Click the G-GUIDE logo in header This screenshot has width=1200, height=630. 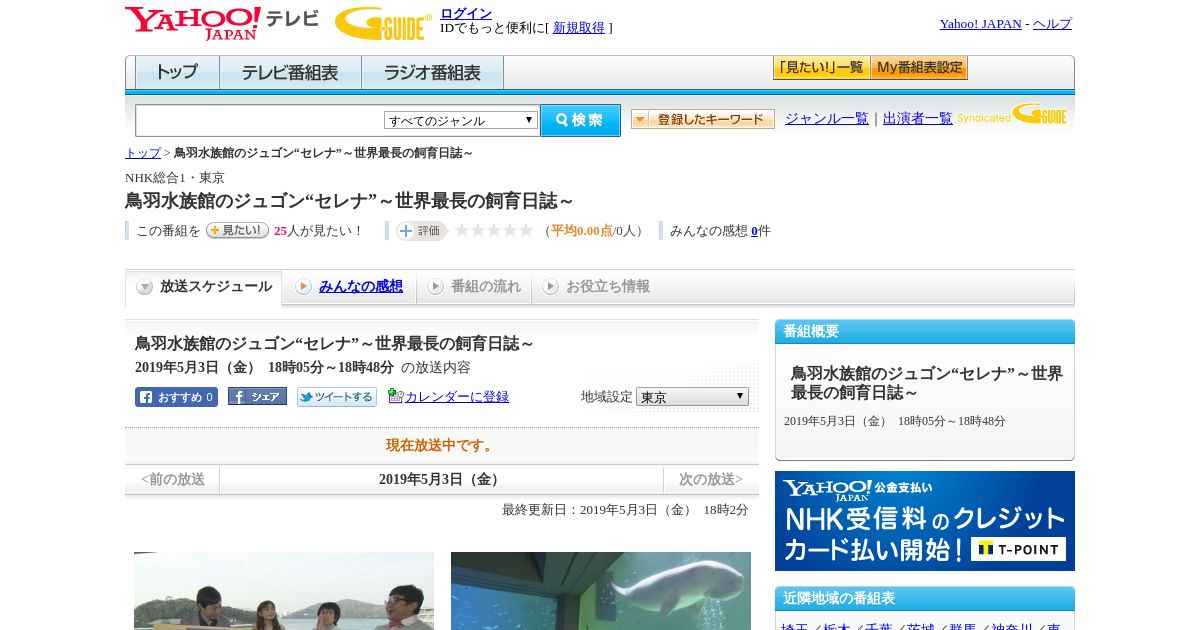(x=383, y=23)
